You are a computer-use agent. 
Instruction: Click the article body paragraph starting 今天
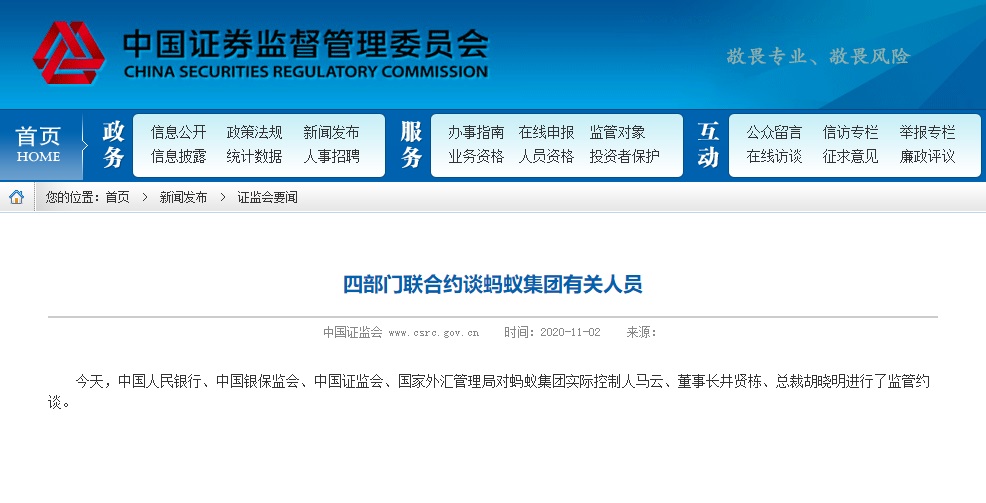tap(489, 391)
